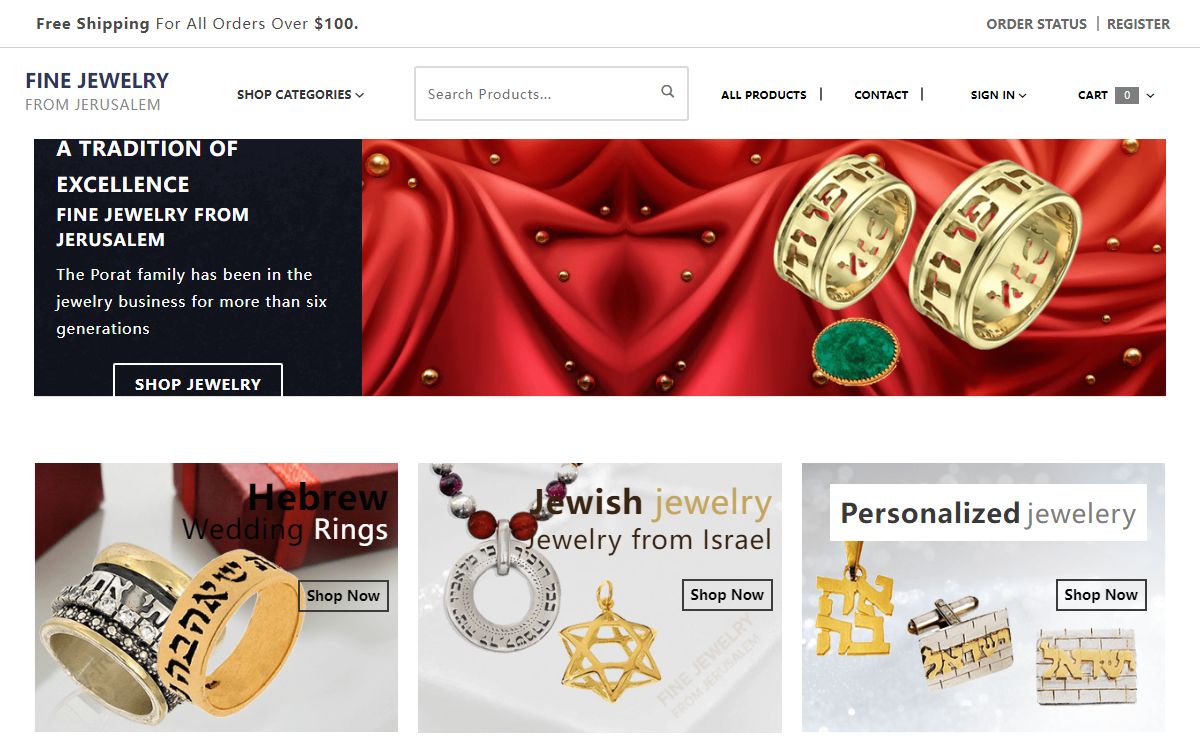This screenshot has width=1200, height=740.
Task: Click Shop Now on Jewish jewelry banner
Action: point(727,594)
